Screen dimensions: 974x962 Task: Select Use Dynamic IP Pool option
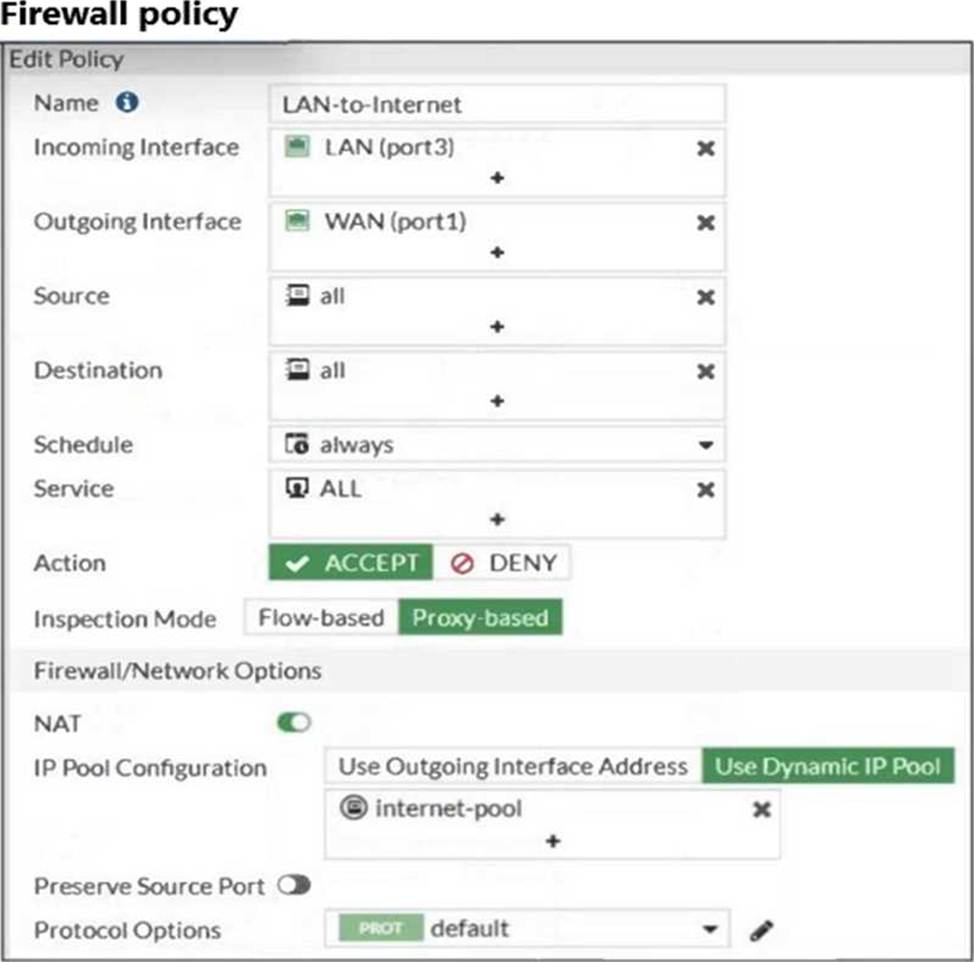click(828, 767)
